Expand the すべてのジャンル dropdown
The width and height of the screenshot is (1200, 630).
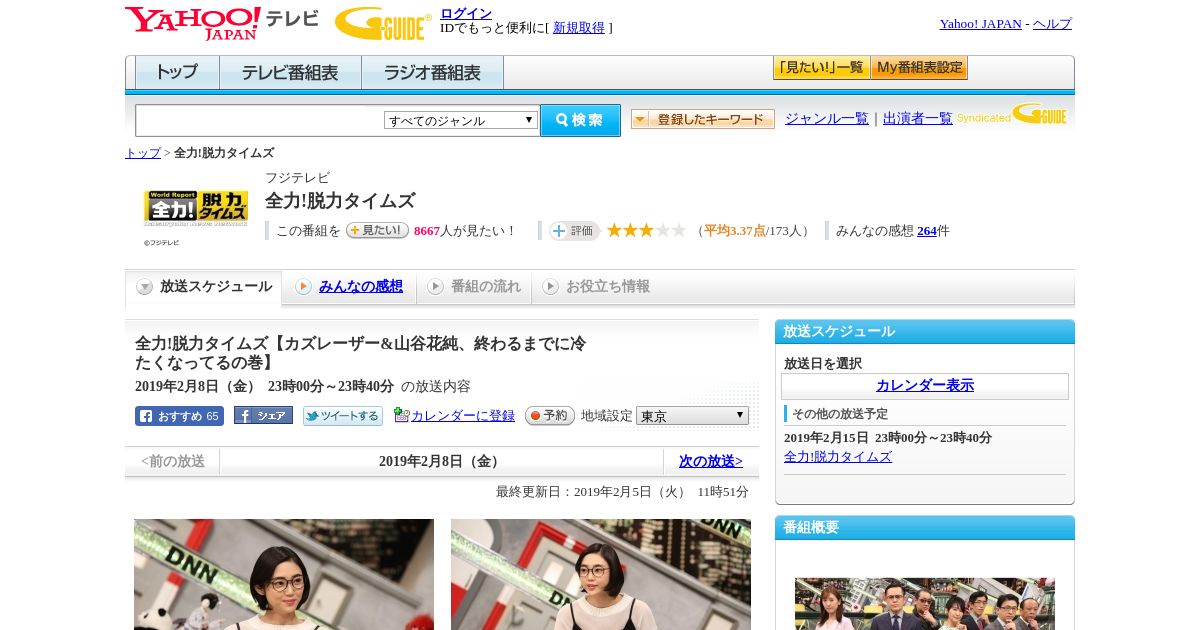pyautogui.click(x=461, y=120)
